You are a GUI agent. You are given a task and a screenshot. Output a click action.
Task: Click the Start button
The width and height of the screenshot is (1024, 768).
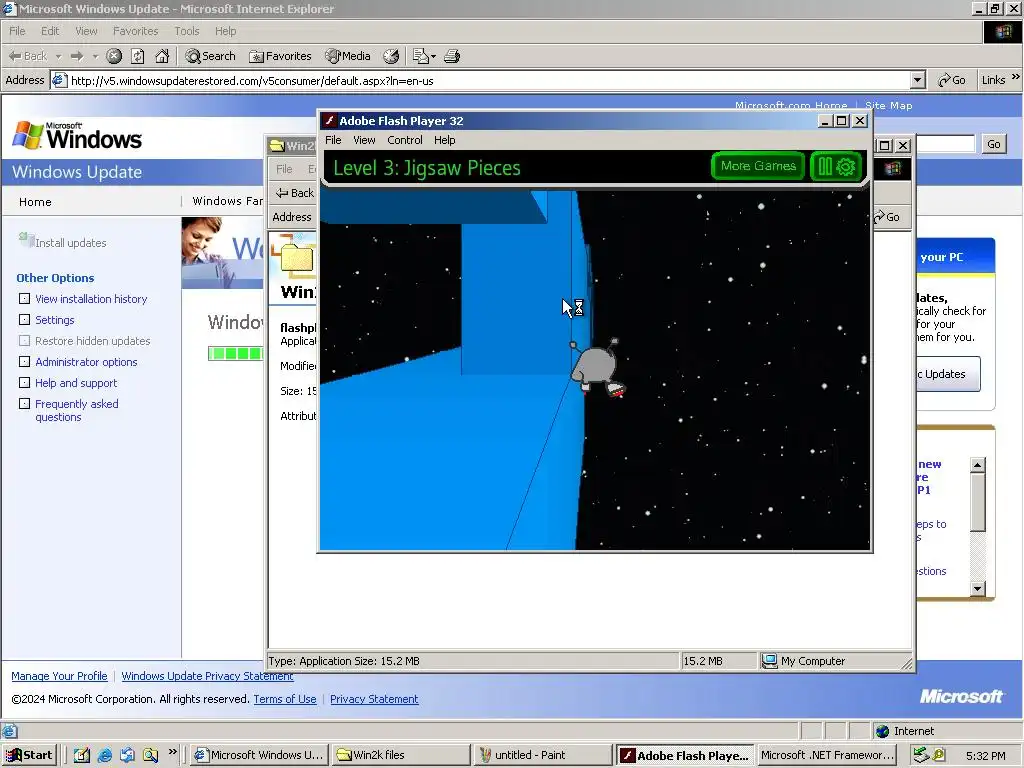point(29,755)
